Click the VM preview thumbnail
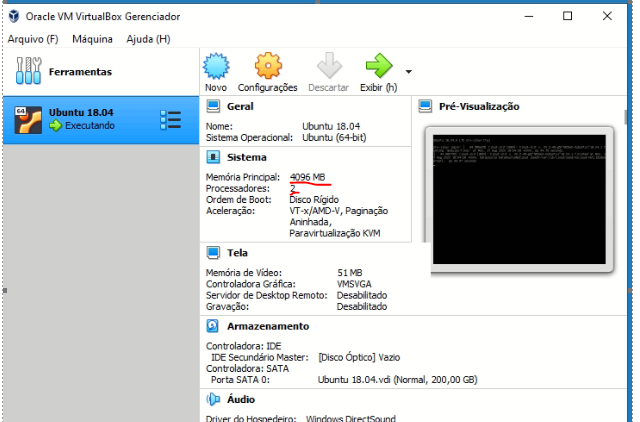640x422 pixels. [x=517, y=199]
